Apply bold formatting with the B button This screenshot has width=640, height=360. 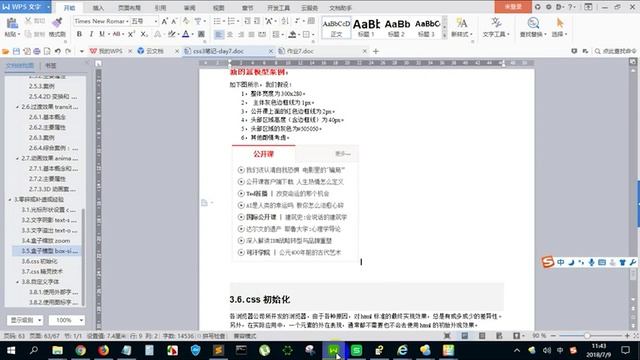(x=79, y=34)
